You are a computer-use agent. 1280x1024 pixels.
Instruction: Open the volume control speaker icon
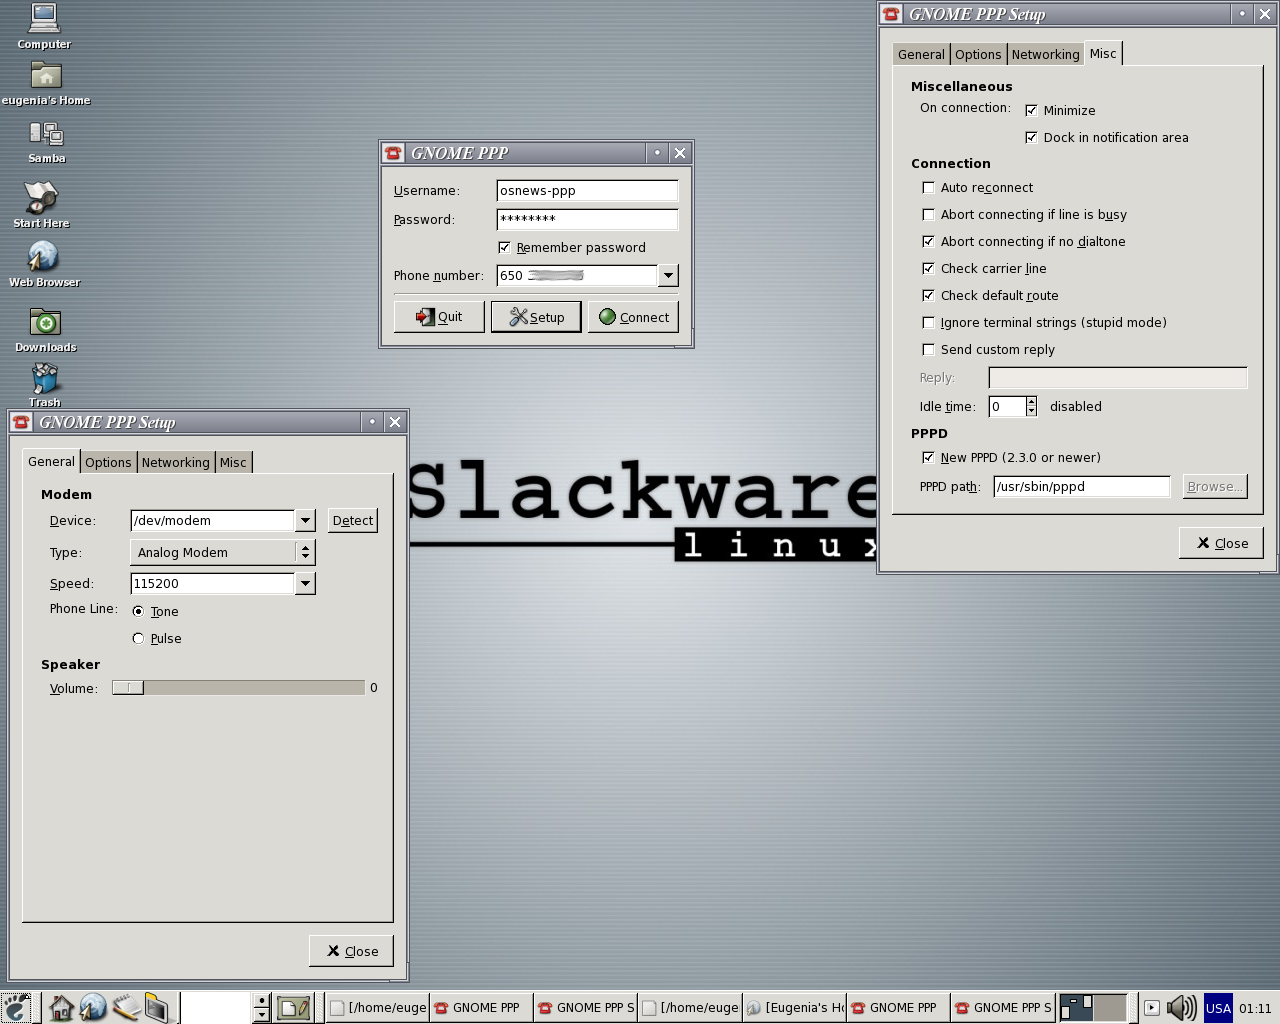pos(1182,1007)
